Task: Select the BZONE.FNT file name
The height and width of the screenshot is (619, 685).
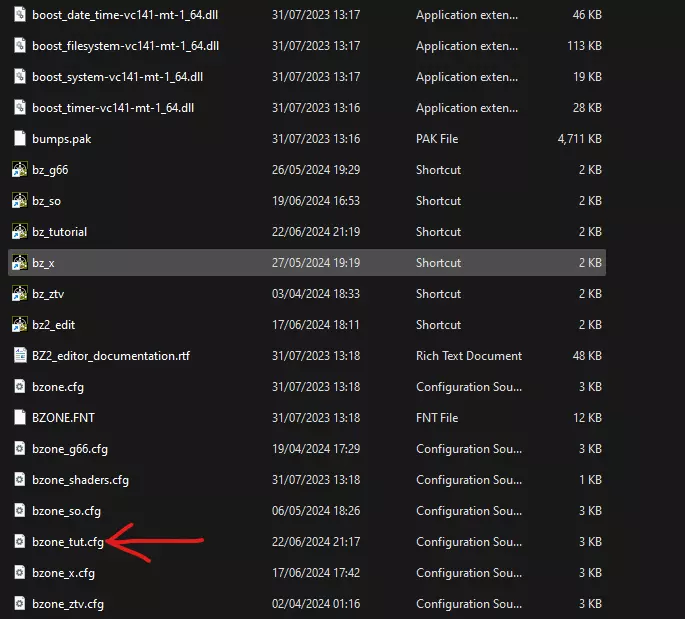Action: [x=63, y=418]
